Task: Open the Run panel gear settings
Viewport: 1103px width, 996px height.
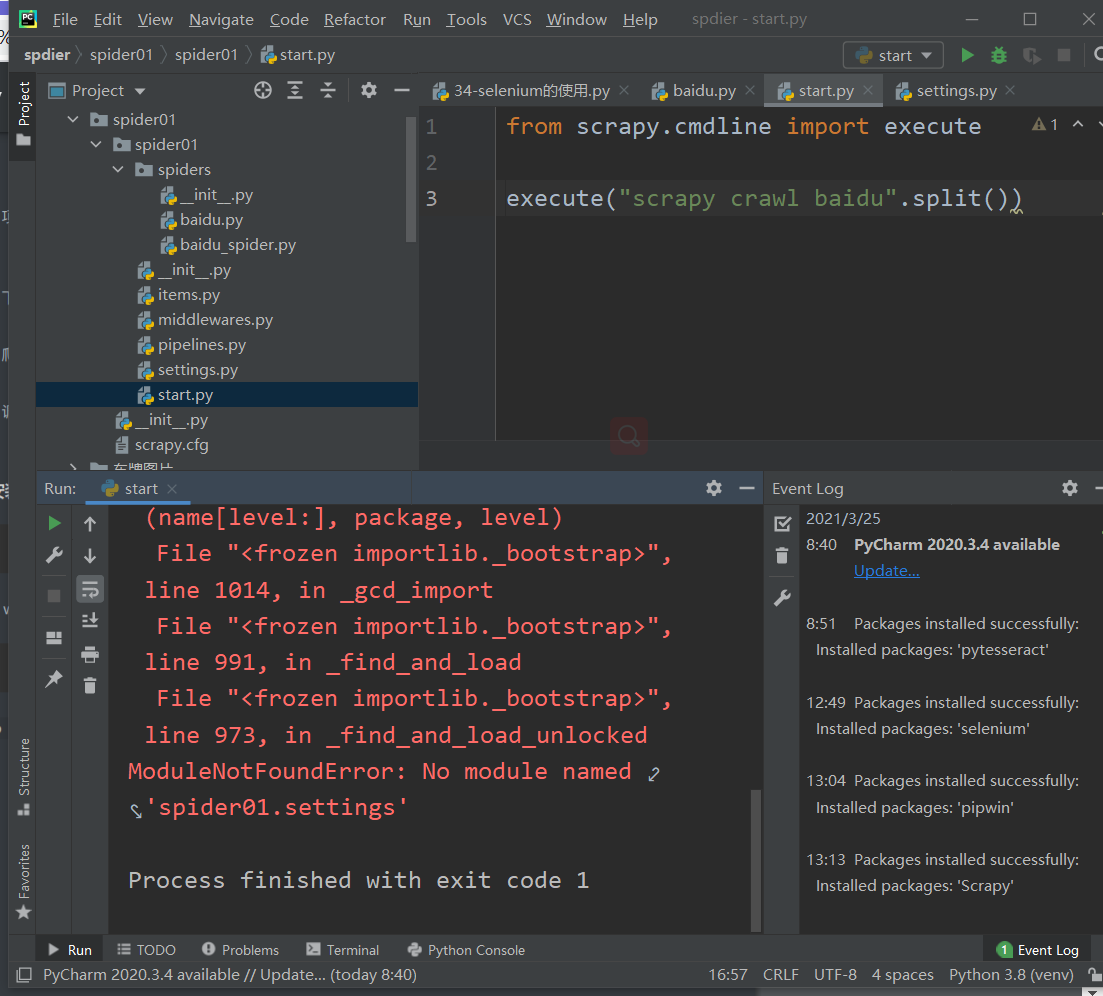Action: pyautogui.click(x=714, y=488)
